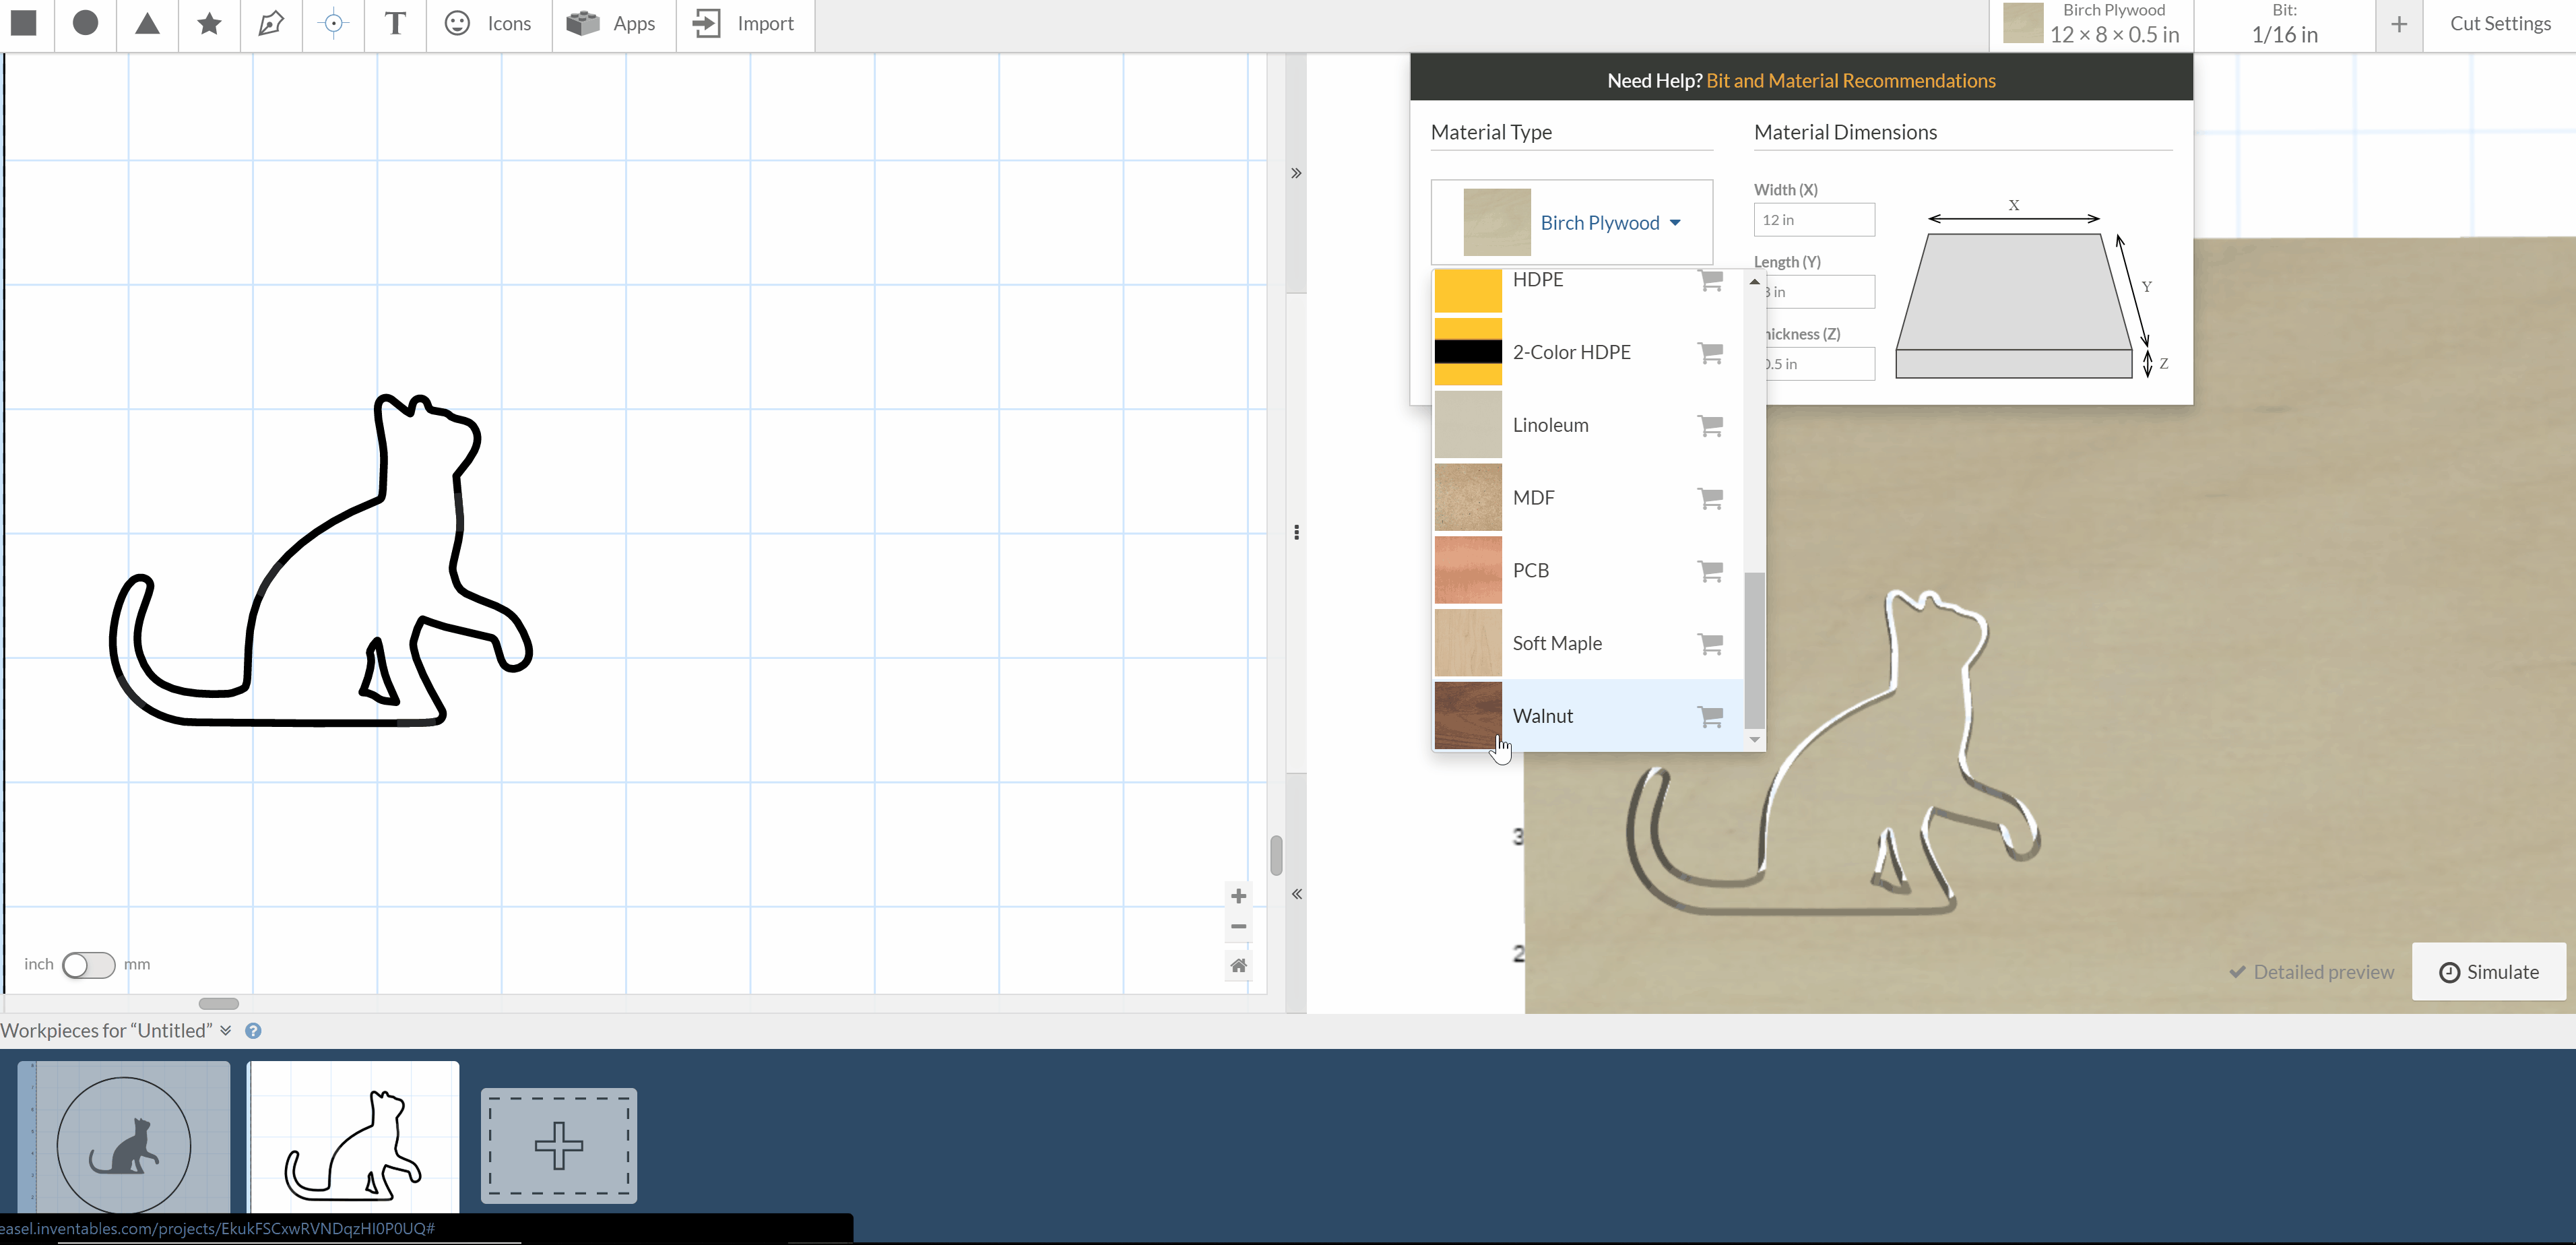Select the triangle shape tool
2576x1245 pixels.
(x=148, y=23)
